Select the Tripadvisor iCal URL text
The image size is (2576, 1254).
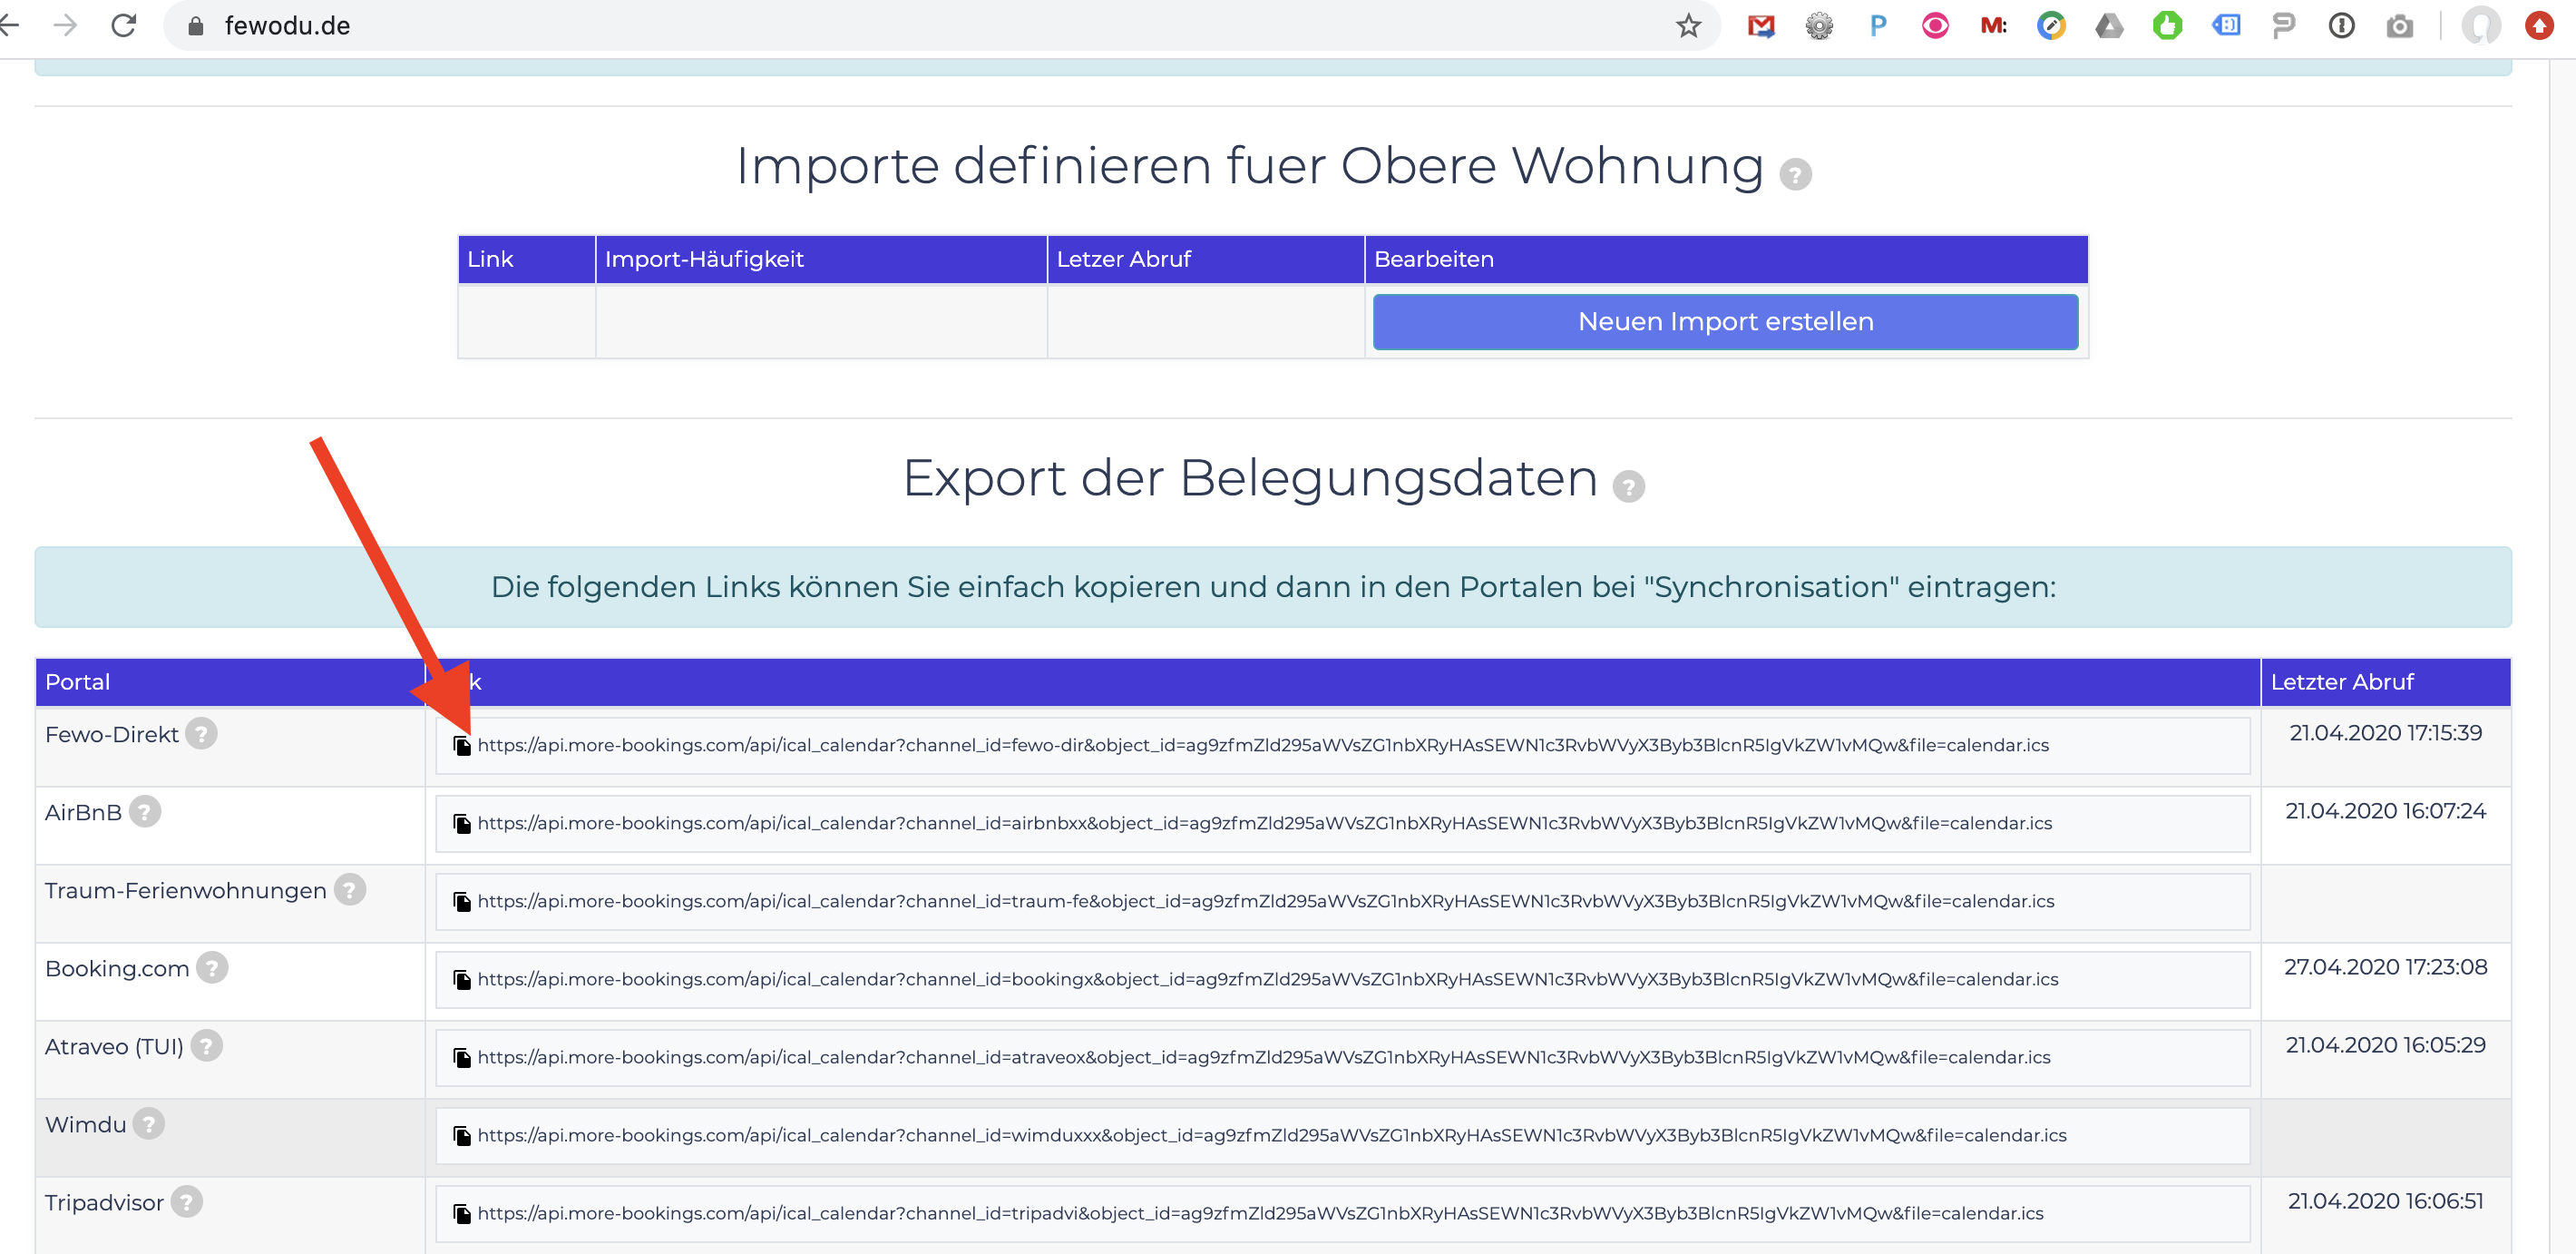pos(1261,1213)
